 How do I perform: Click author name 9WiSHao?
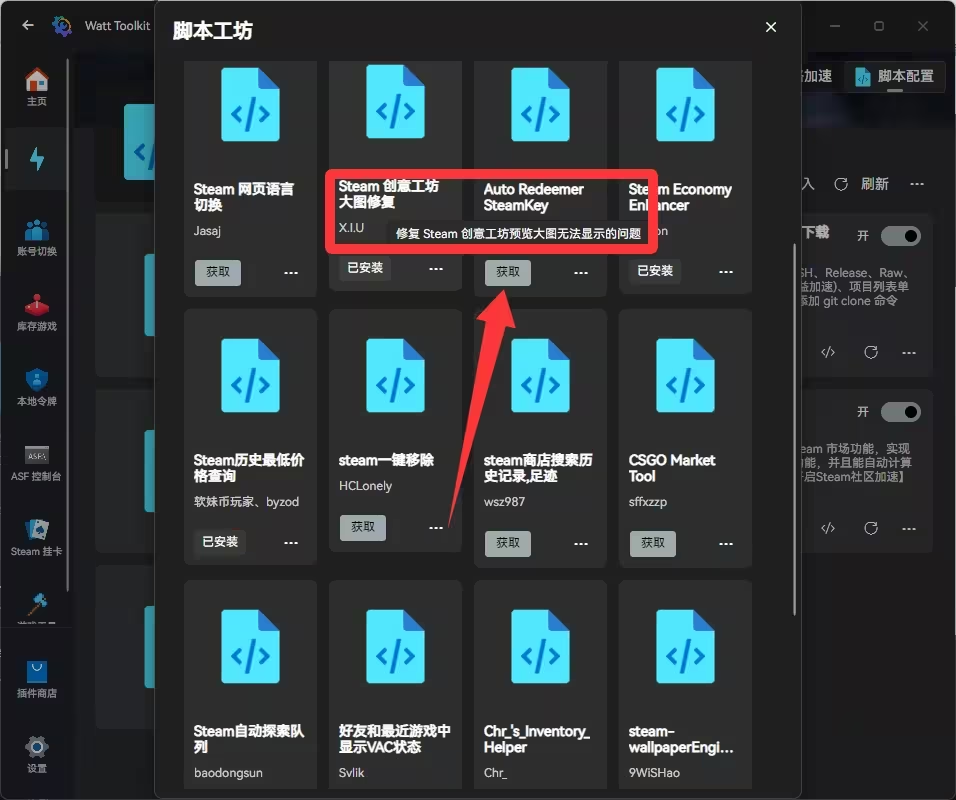(x=654, y=773)
